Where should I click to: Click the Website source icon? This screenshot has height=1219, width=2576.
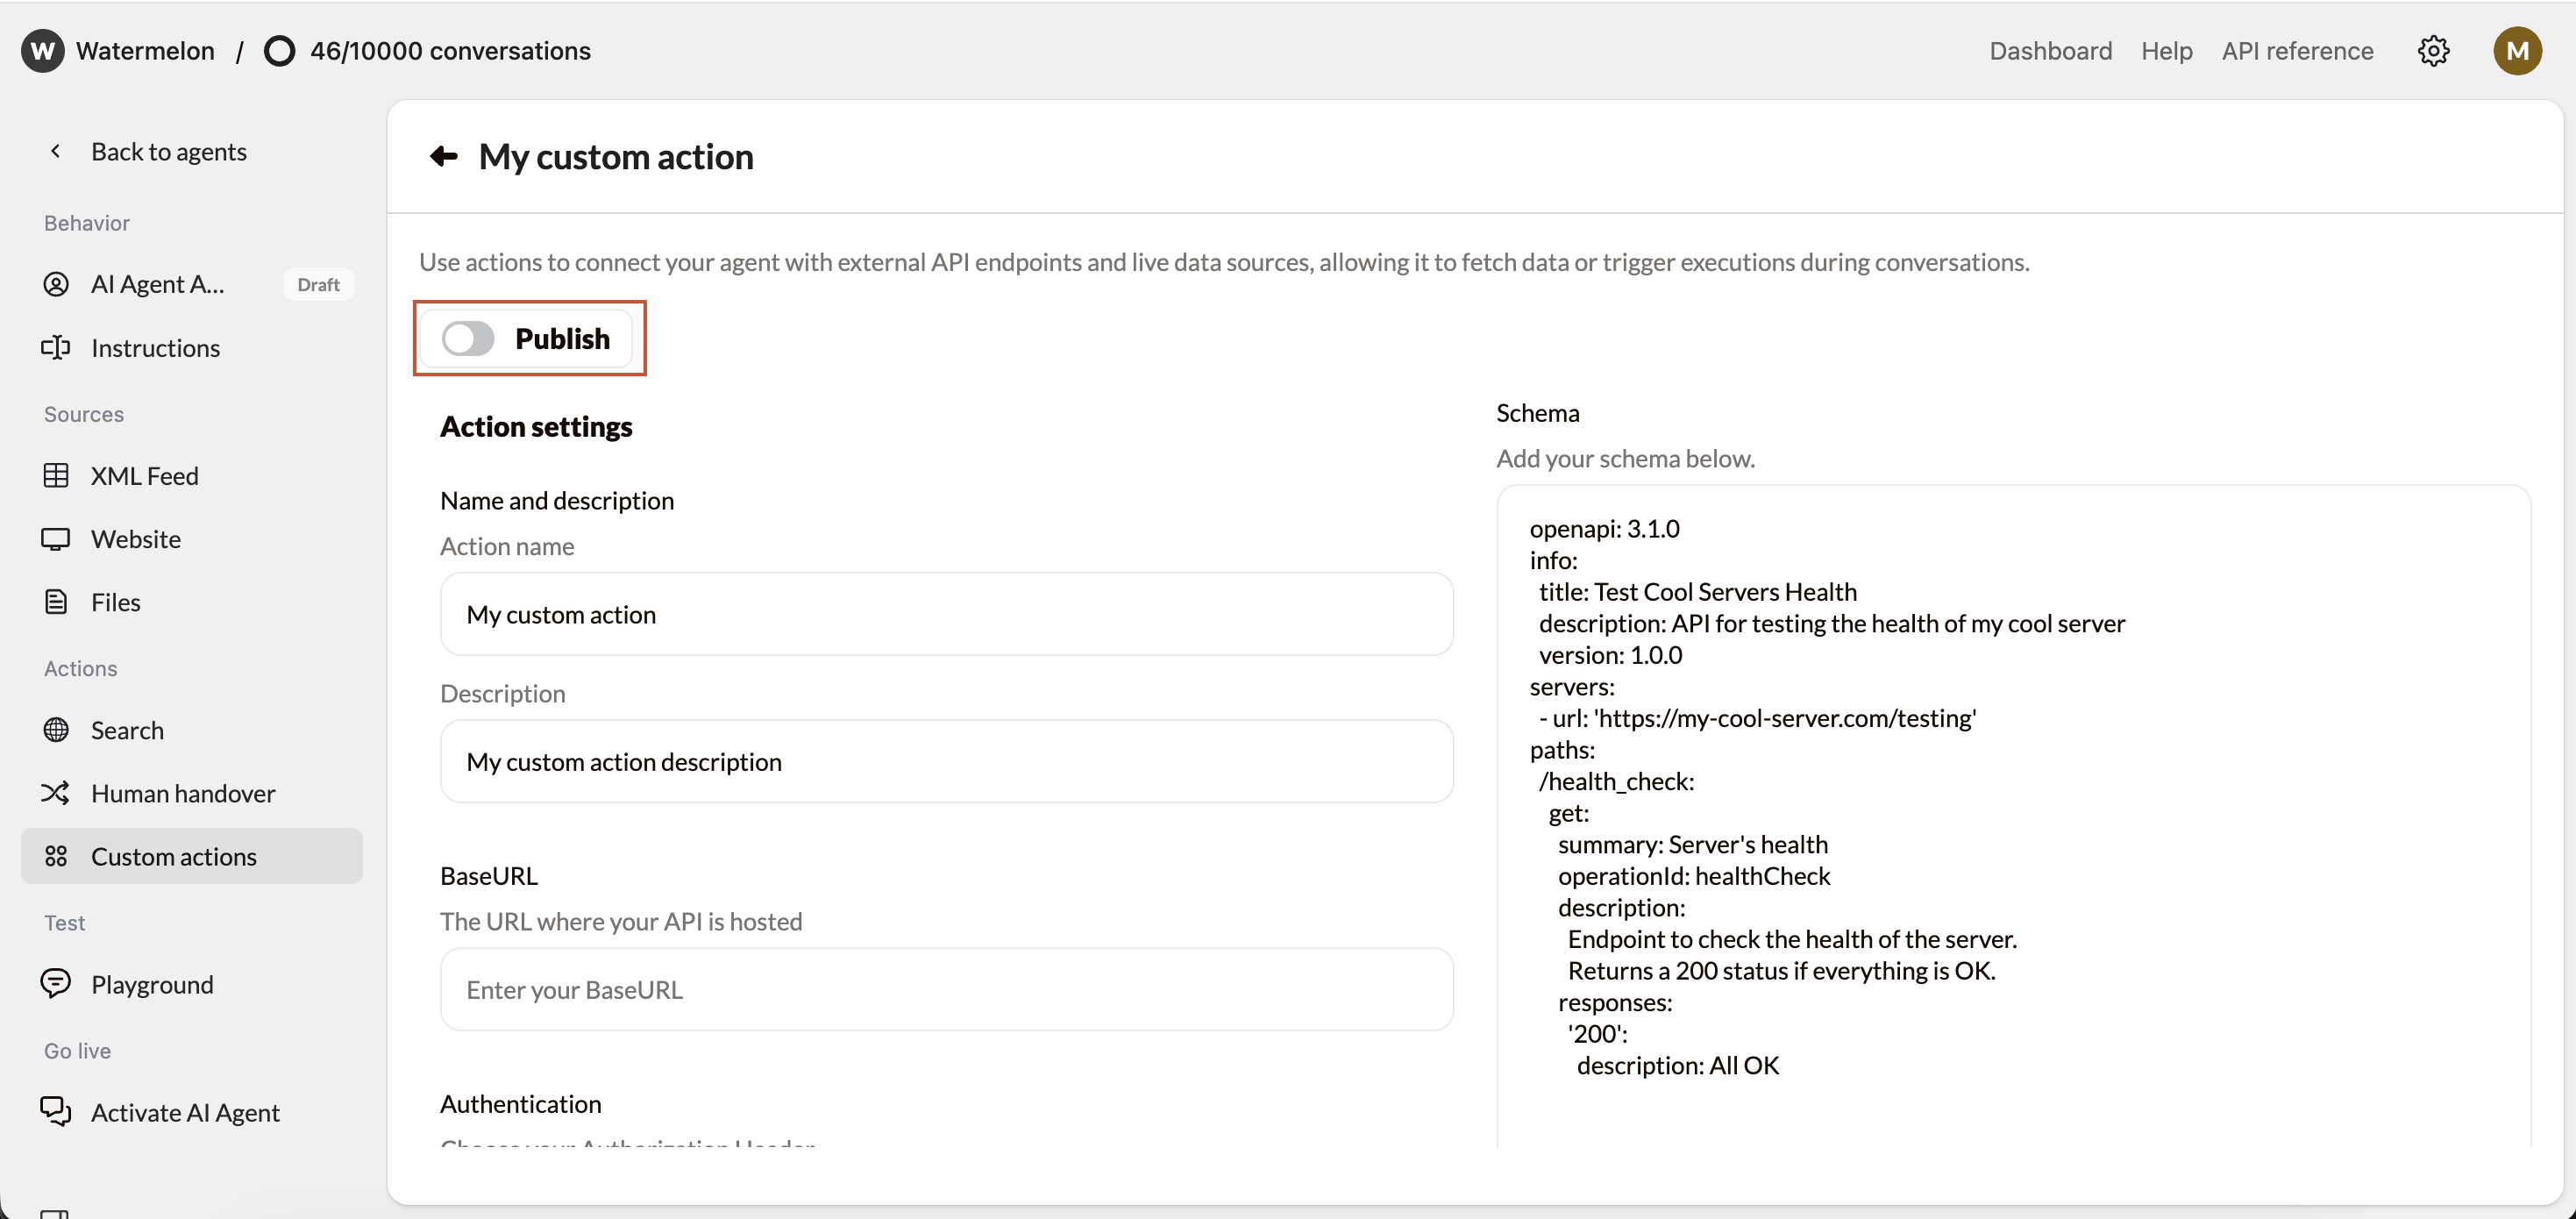[56, 539]
